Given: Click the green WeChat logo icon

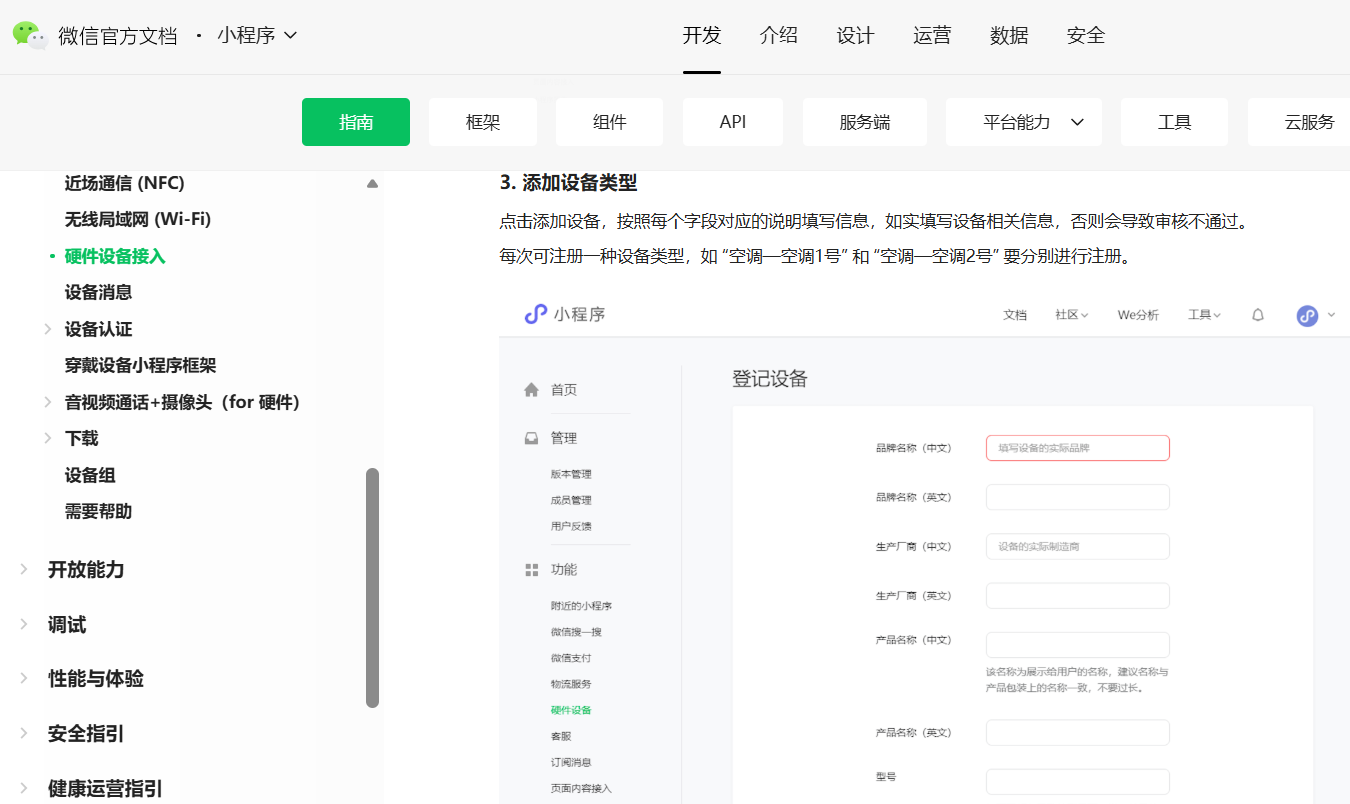Looking at the screenshot, I should (x=30, y=35).
